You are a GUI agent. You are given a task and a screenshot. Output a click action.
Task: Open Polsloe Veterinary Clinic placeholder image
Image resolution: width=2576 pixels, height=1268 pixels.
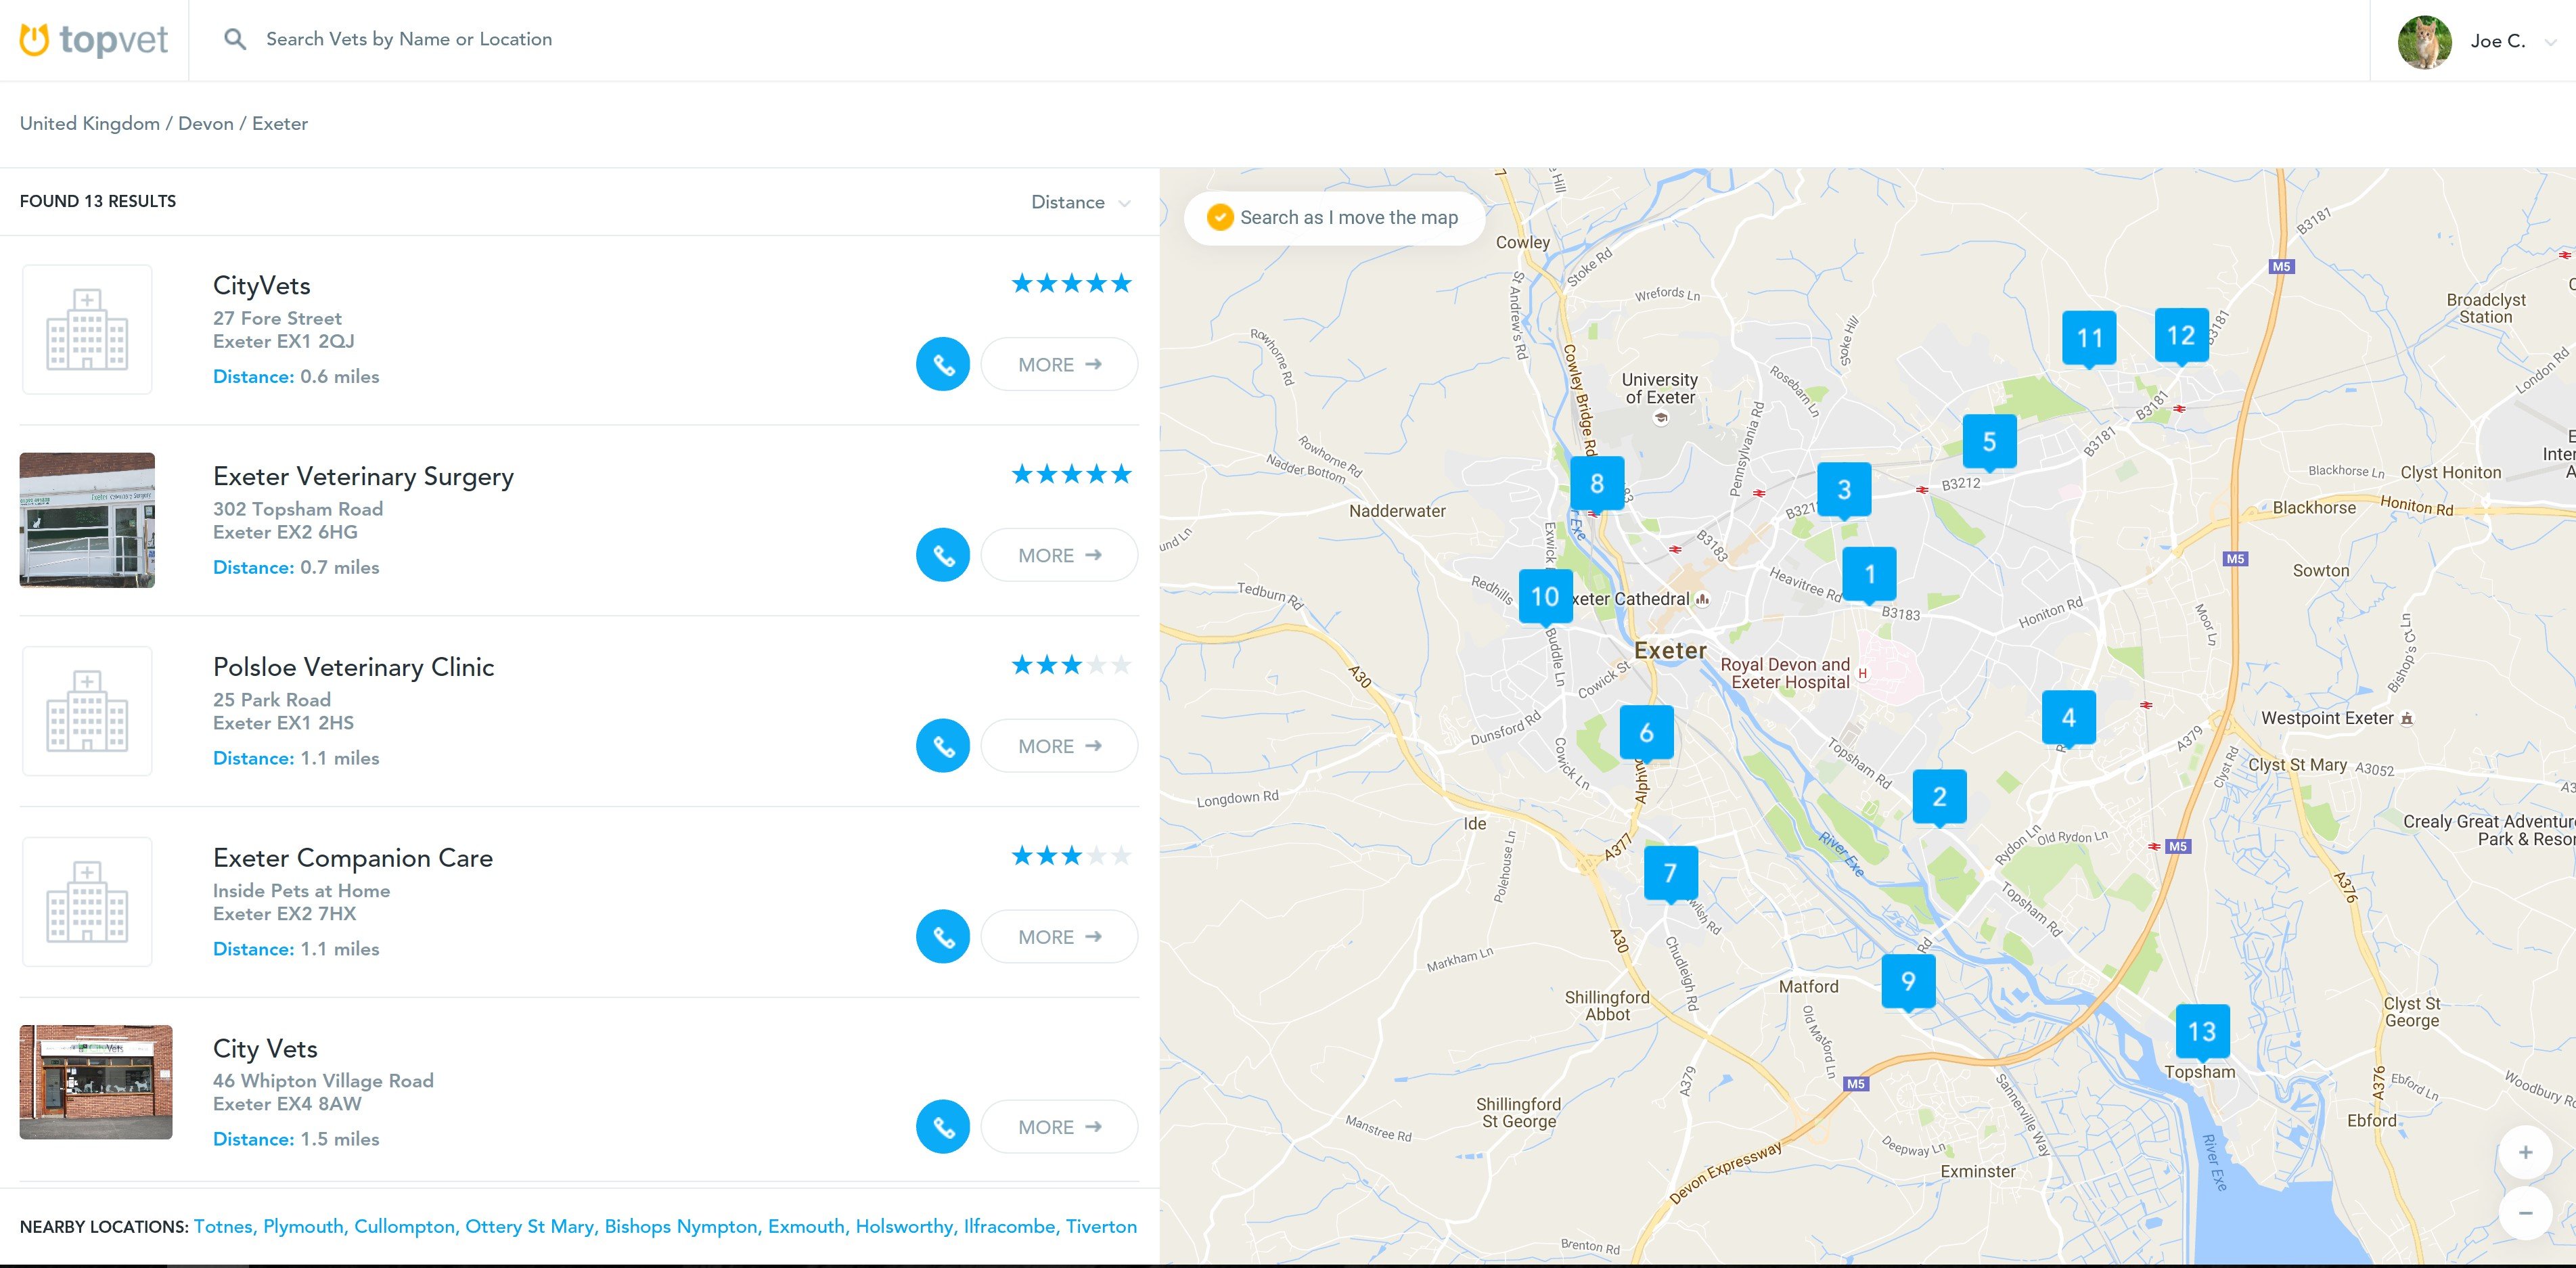tap(87, 711)
